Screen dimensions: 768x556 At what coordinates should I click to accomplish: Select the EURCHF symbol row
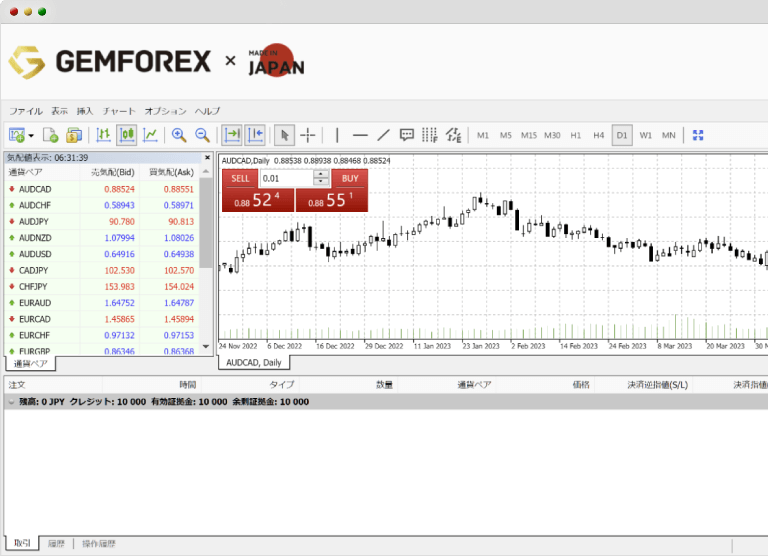102,335
